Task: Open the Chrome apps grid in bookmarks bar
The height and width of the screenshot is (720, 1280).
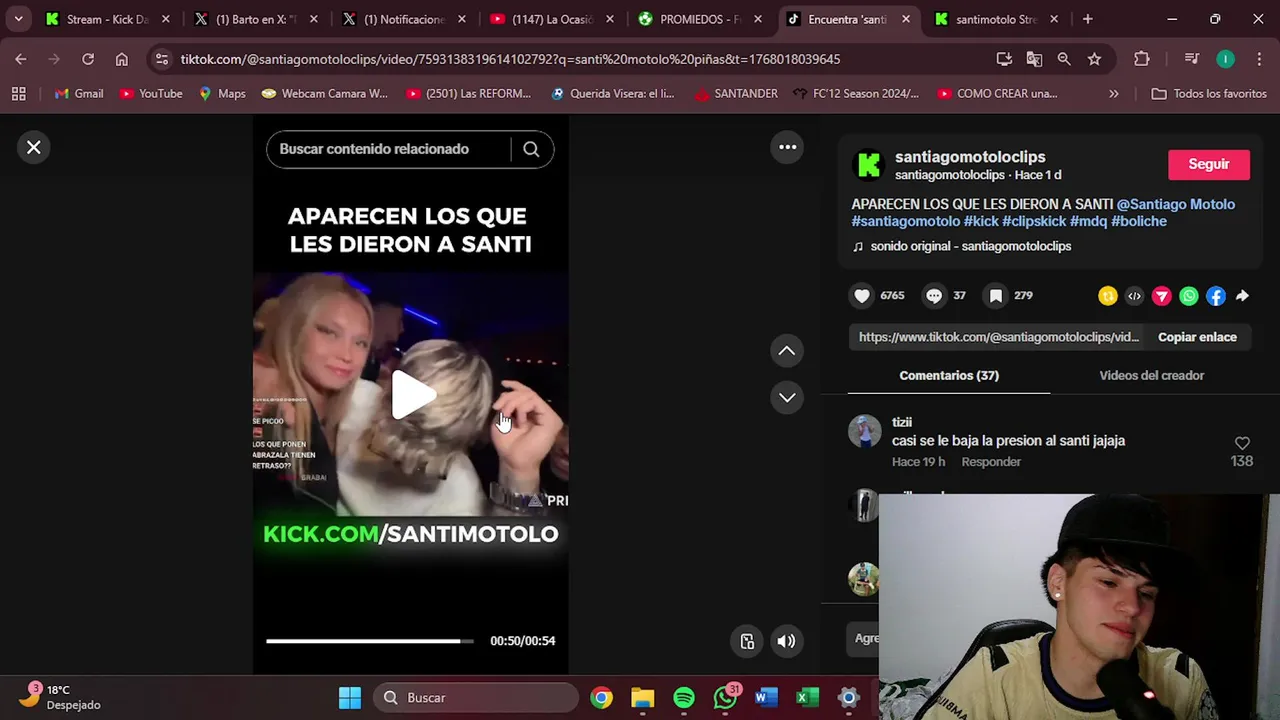Action: point(18,94)
